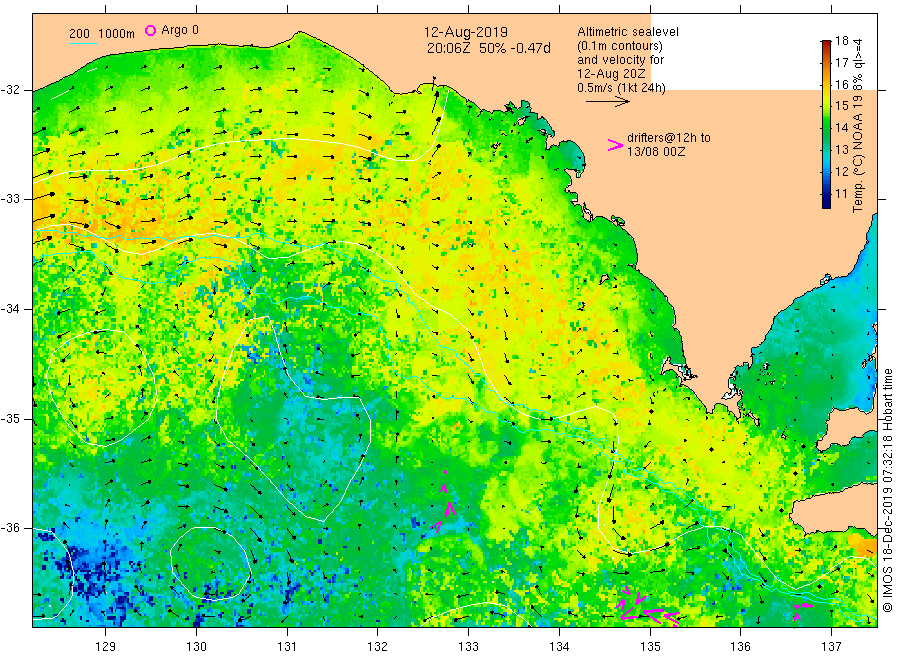
Task: Click the magenta Argo 0 circle marker
Action: tap(150, 30)
